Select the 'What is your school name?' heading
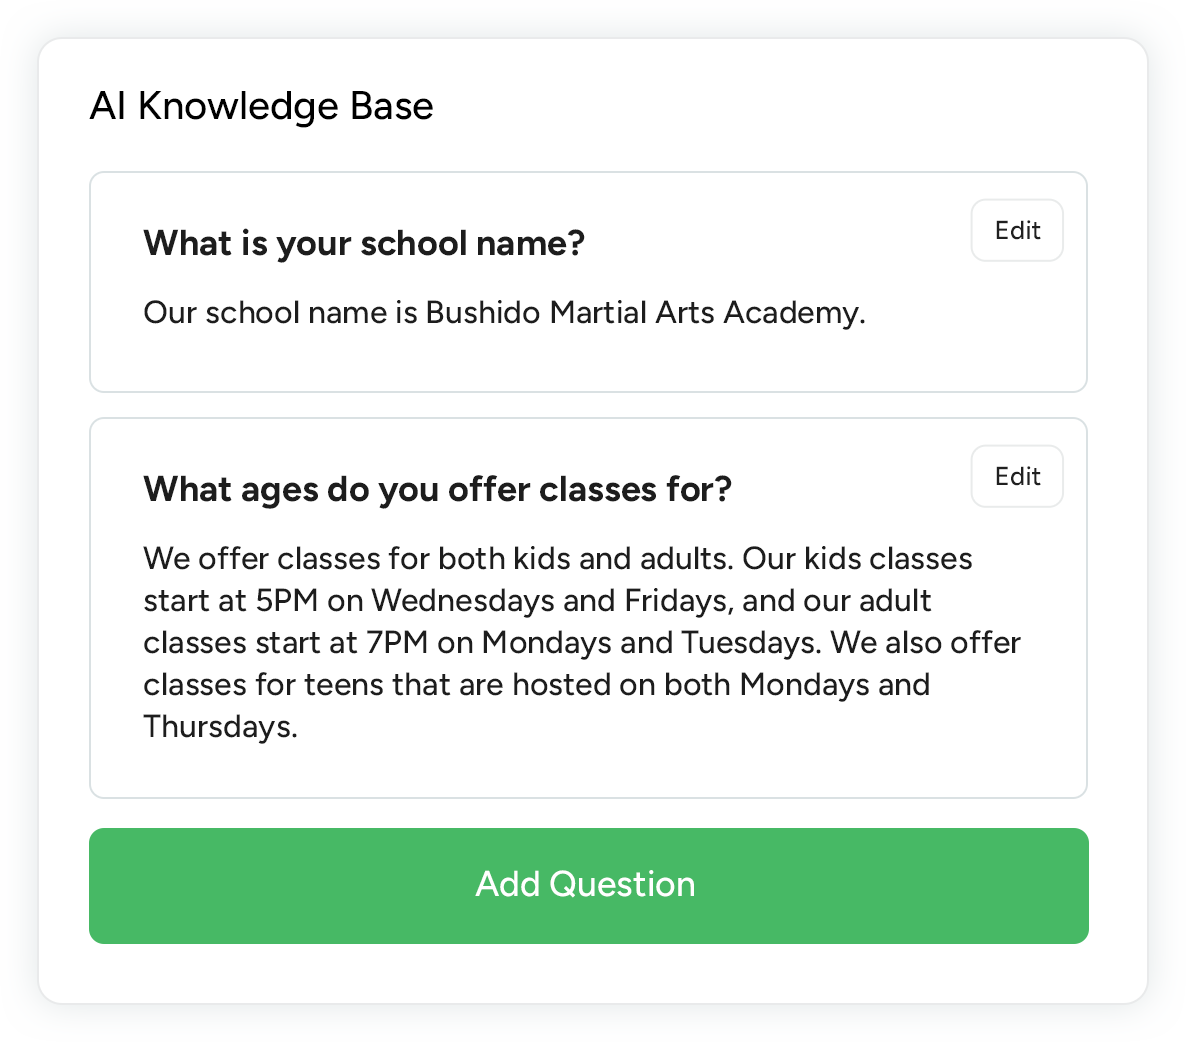Viewport: 1186px width, 1042px height. 364,243
